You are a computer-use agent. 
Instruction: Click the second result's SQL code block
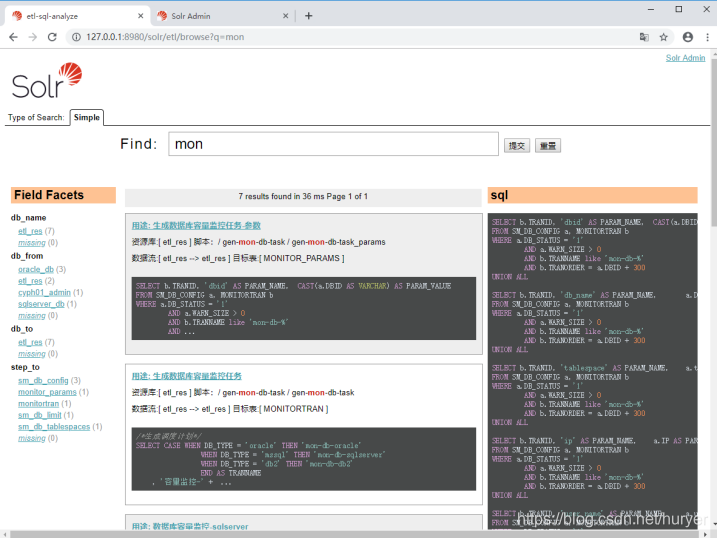tap(304, 459)
